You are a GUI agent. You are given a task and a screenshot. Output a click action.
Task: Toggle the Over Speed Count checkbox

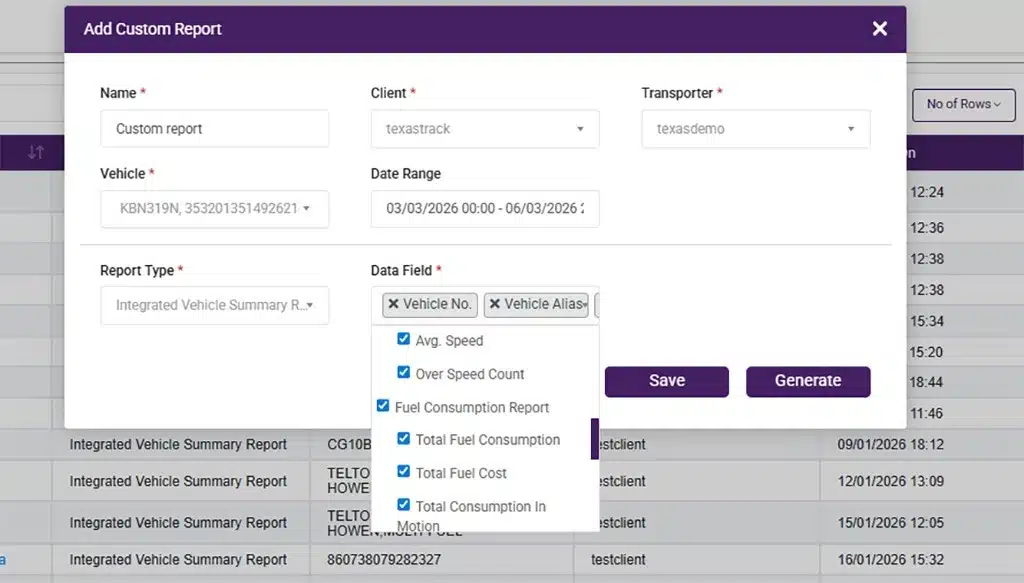(403, 373)
